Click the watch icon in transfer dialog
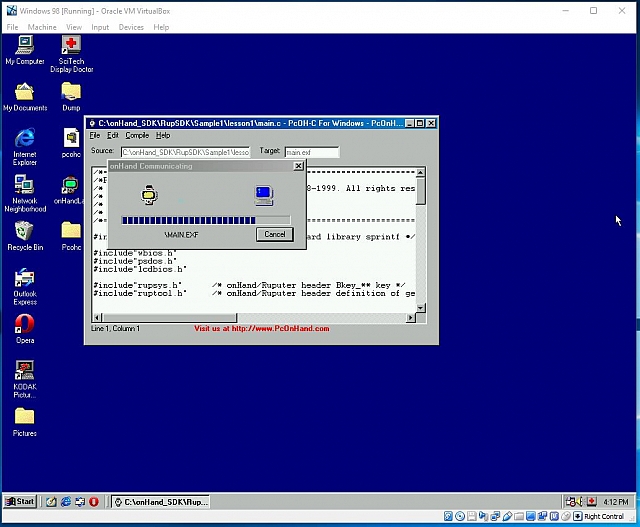Image resolution: width=640 pixels, height=527 pixels. [149, 194]
